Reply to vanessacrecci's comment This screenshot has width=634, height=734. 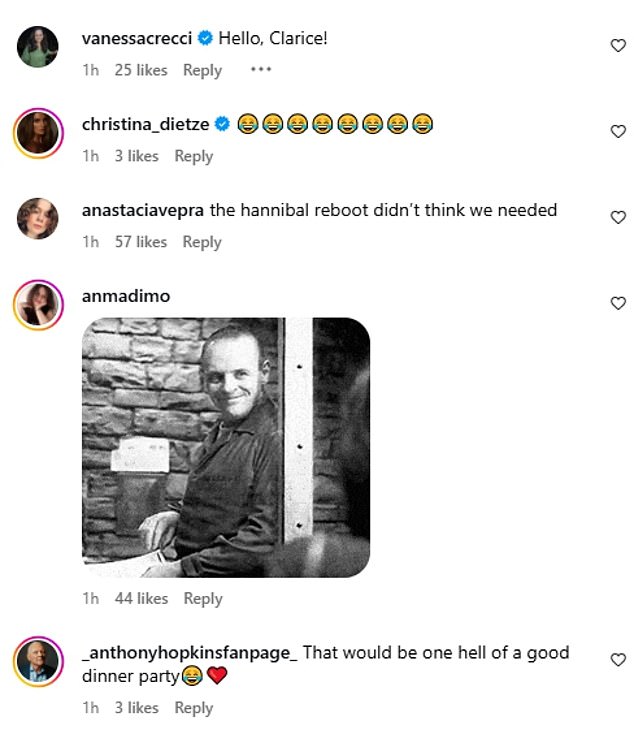tap(202, 70)
